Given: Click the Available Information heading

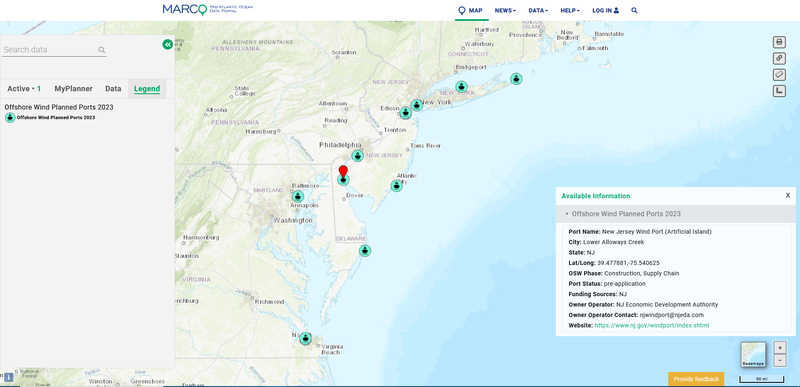Looking at the screenshot, I should (595, 196).
